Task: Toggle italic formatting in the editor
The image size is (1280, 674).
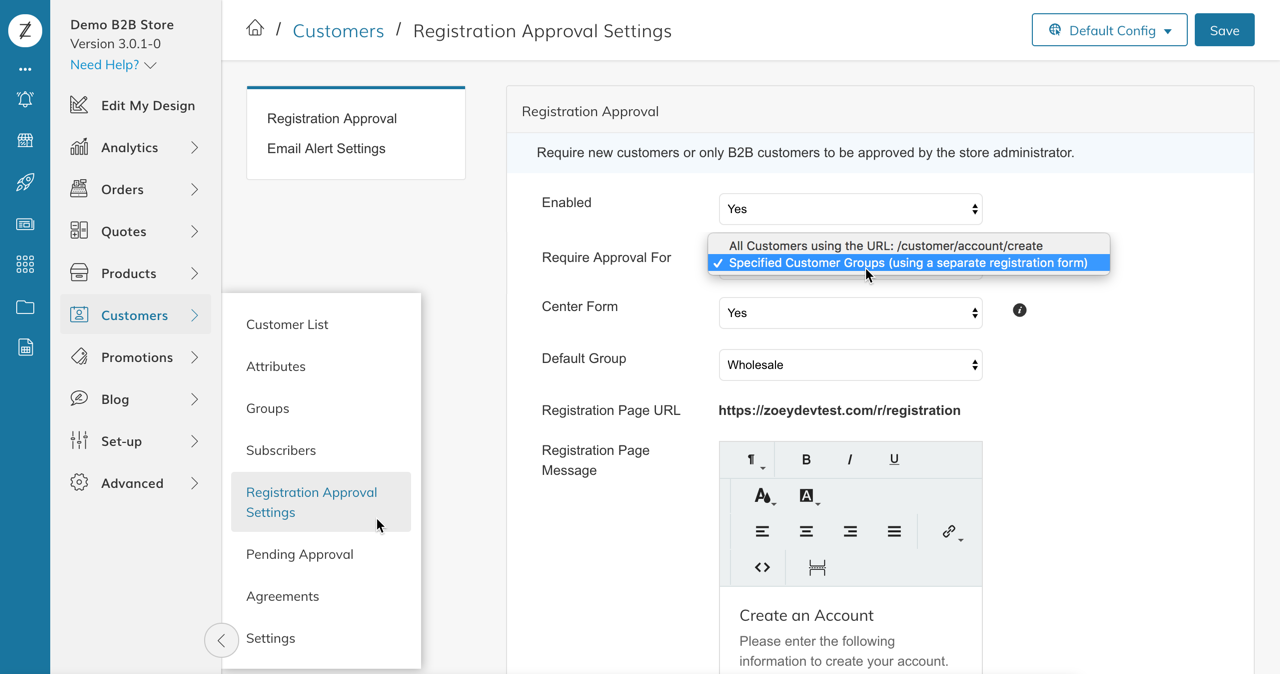Action: click(x=850, y=460)
